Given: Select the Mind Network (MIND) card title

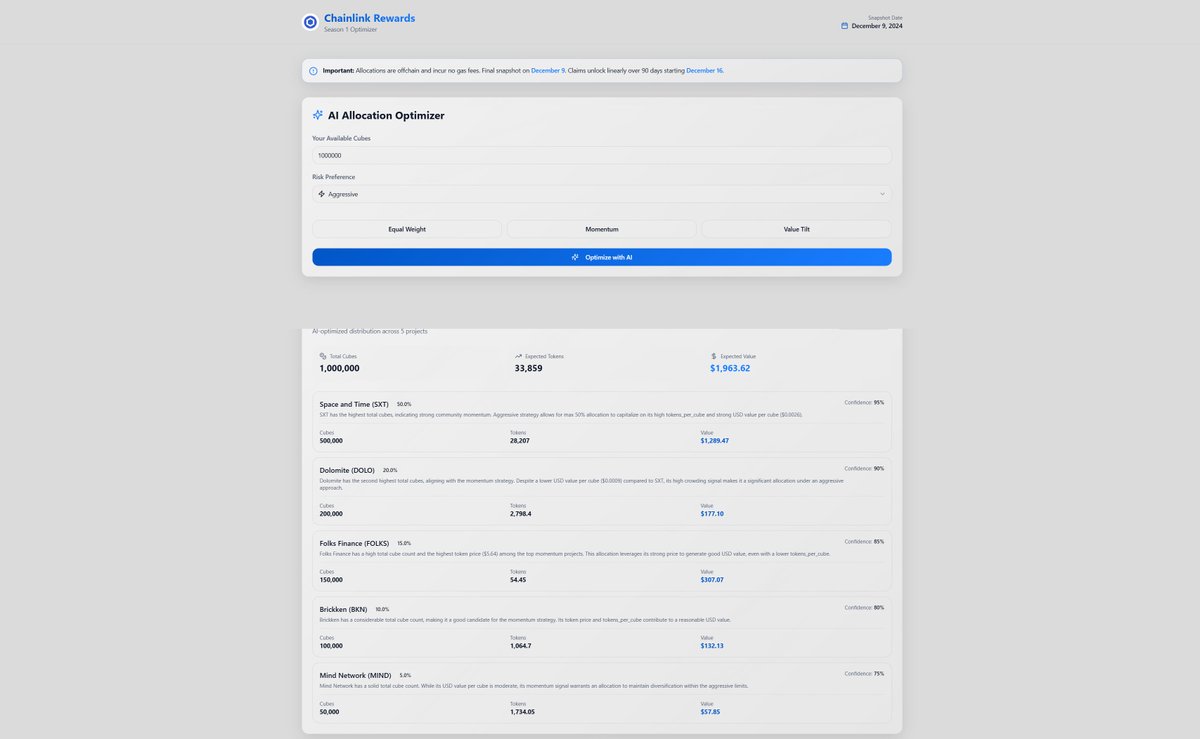Looking at the screenshot, I should (355, 675).
